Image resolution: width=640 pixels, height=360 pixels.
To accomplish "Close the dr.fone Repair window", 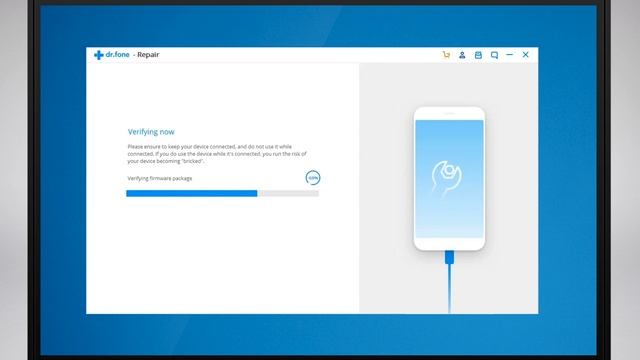I will 526,54.
